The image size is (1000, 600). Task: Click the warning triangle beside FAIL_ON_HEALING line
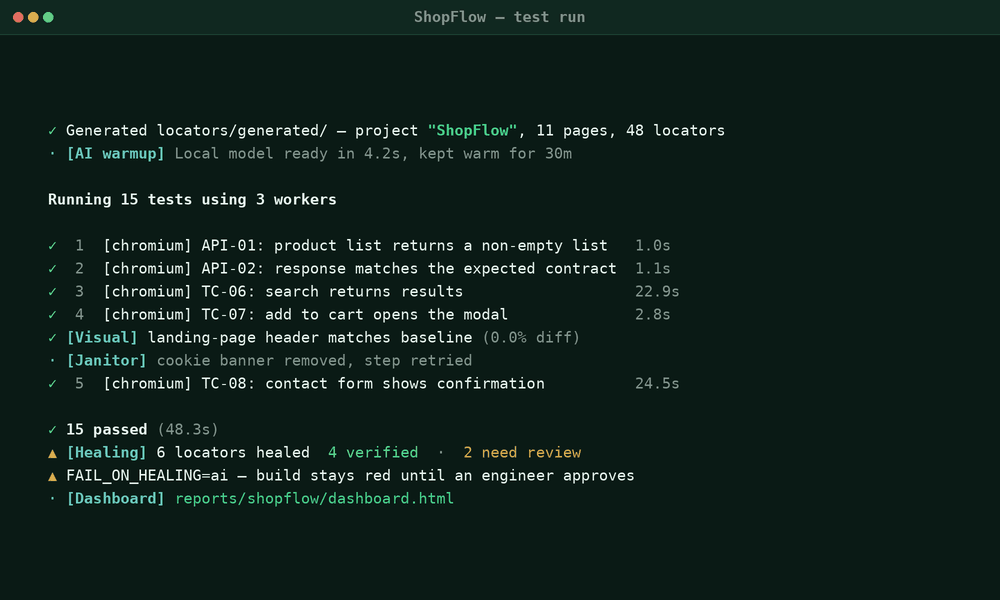pos(52,476)
